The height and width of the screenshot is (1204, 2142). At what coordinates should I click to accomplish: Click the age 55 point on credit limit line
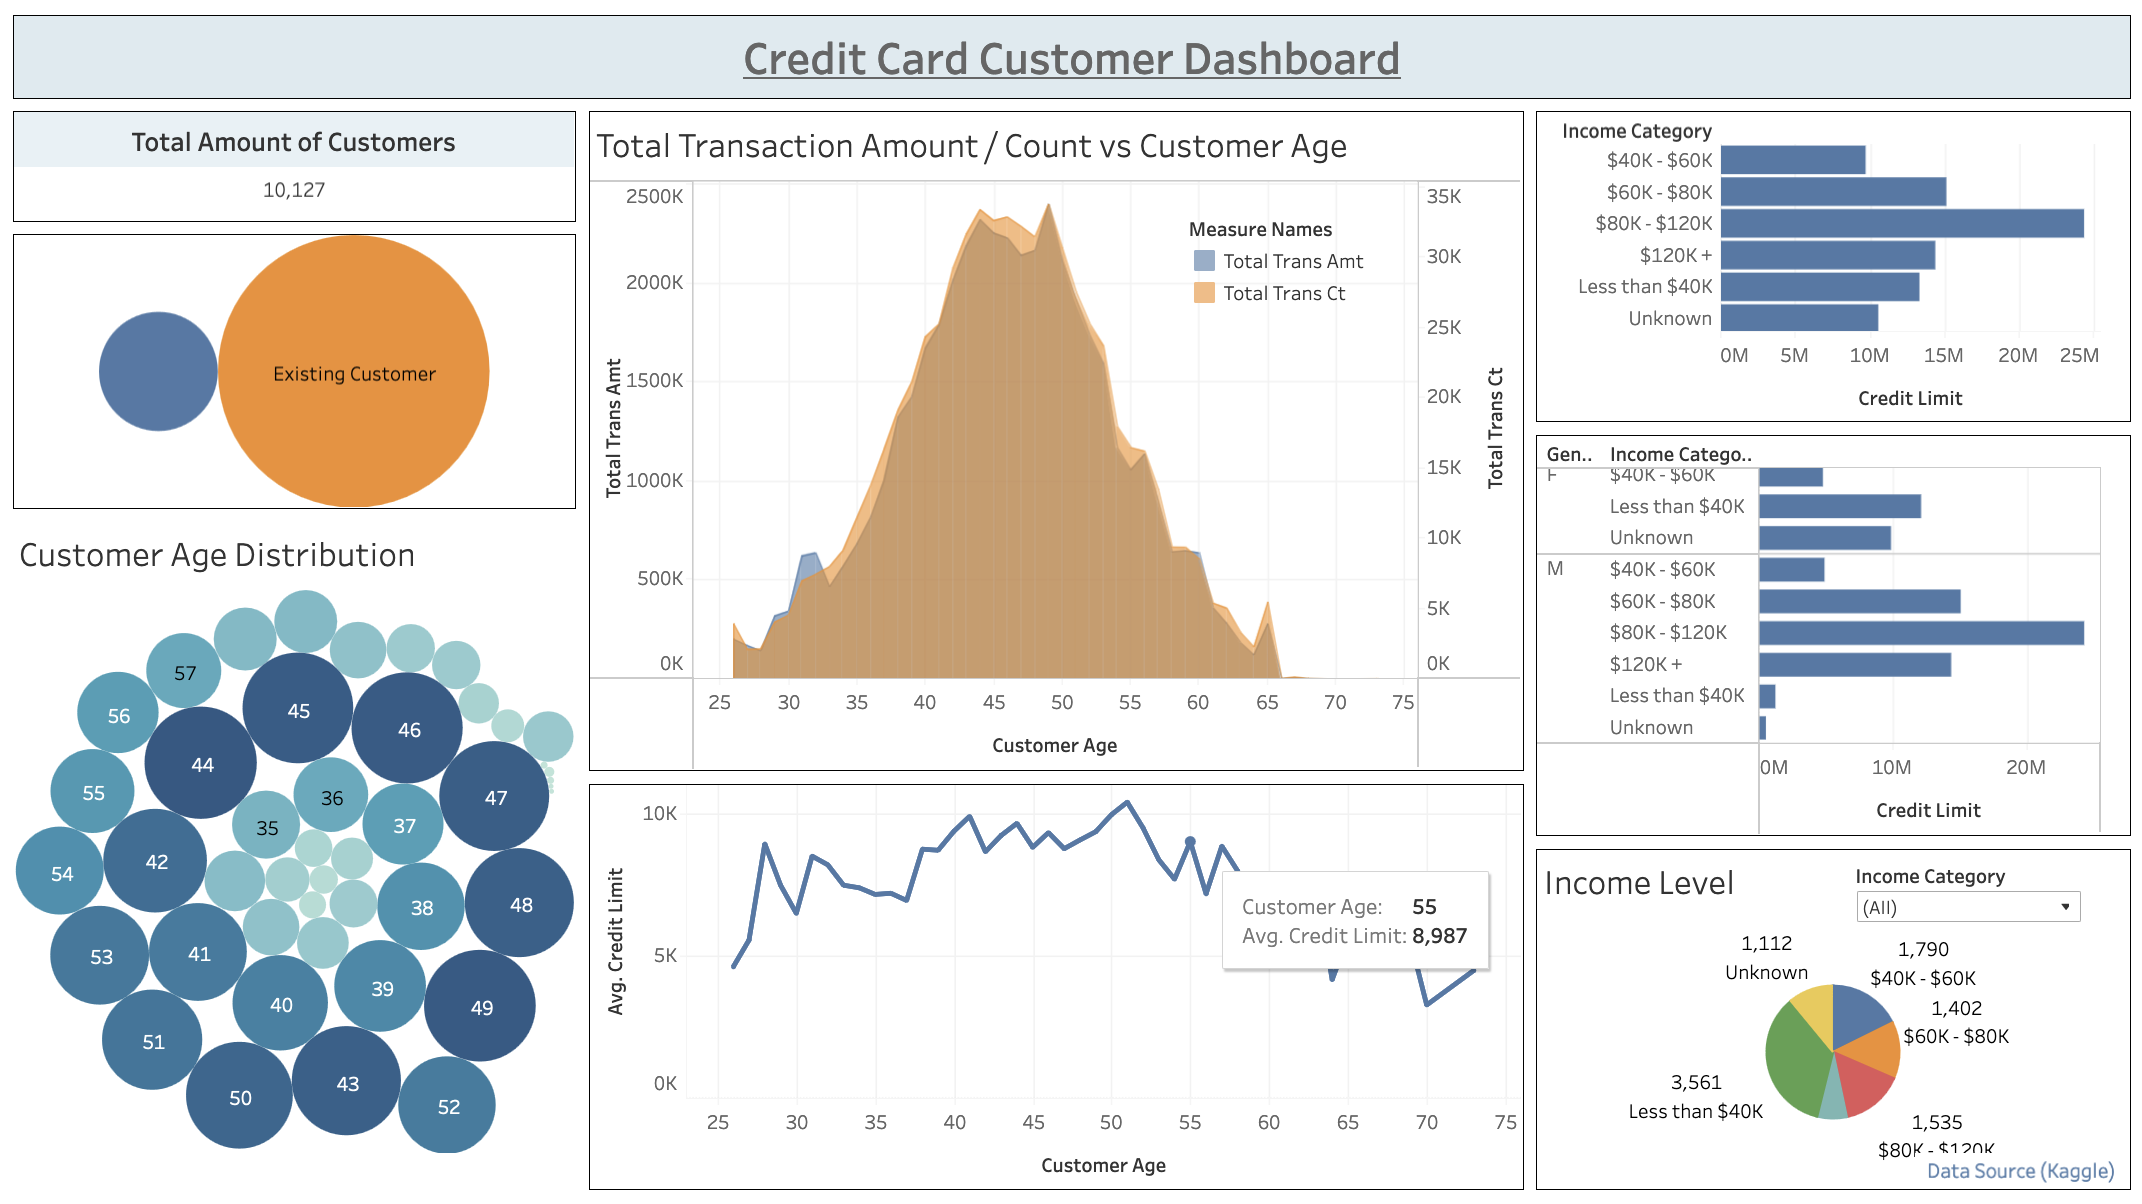click(x=1190, y=842)
